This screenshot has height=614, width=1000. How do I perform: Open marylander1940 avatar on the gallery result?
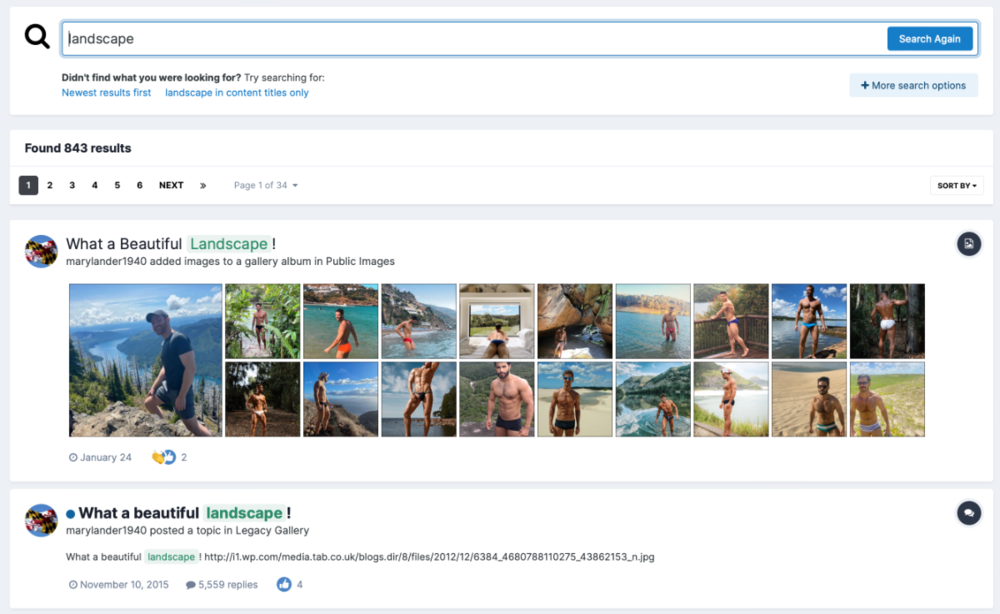click(41, 251)
